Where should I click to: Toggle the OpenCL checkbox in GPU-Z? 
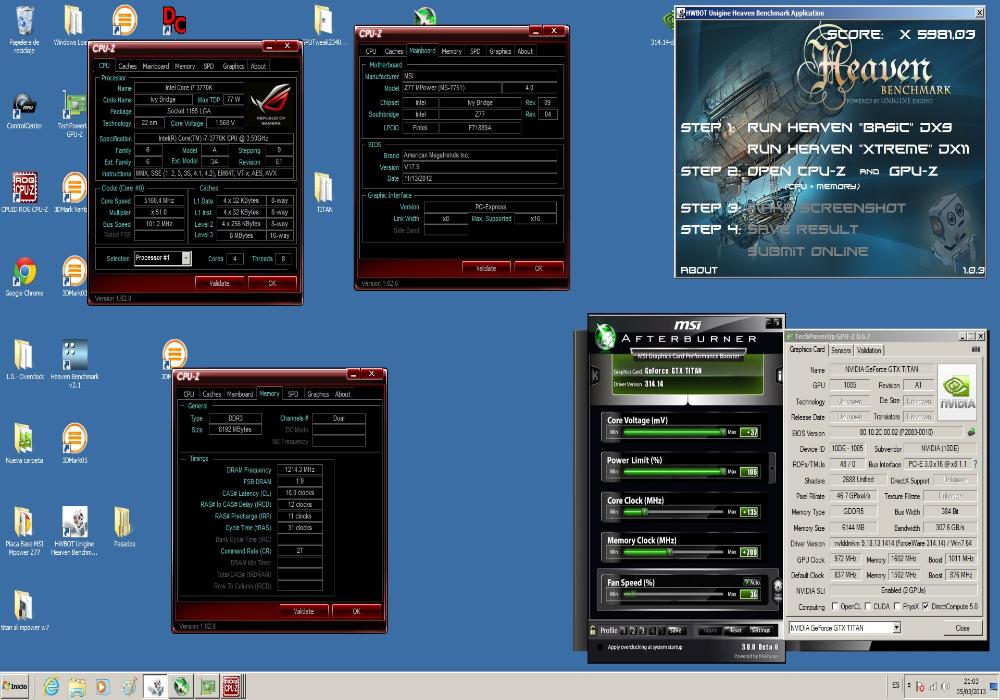[835, 606]
